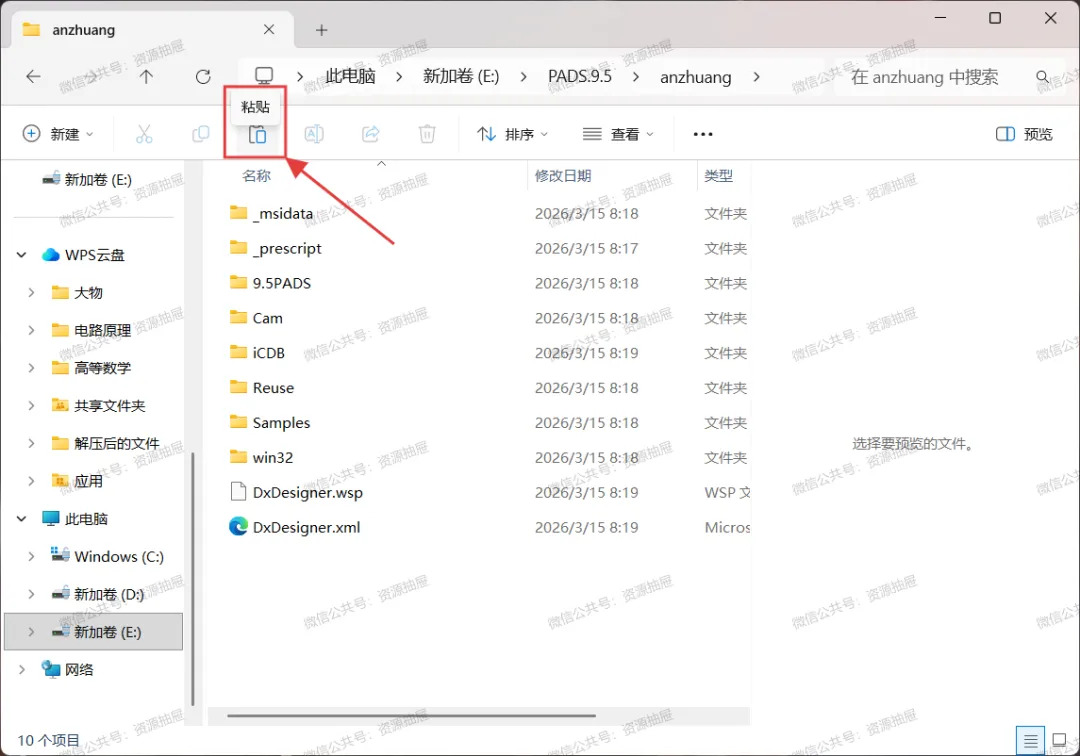Click the WPS云盘 cloud icon
The height and width of the screenshot is (756, 1080).
pos(50,255)
